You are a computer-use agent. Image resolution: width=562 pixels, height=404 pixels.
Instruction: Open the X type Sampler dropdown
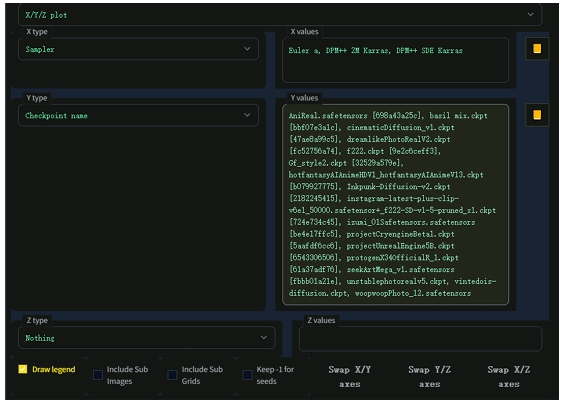pyautogui.click(x=138, y=49)
